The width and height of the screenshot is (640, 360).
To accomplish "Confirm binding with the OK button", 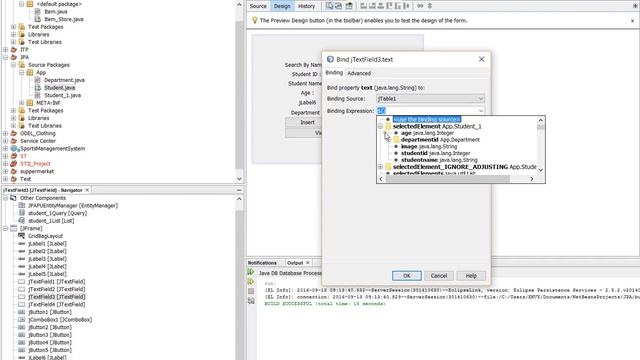I will coord(407,276).
